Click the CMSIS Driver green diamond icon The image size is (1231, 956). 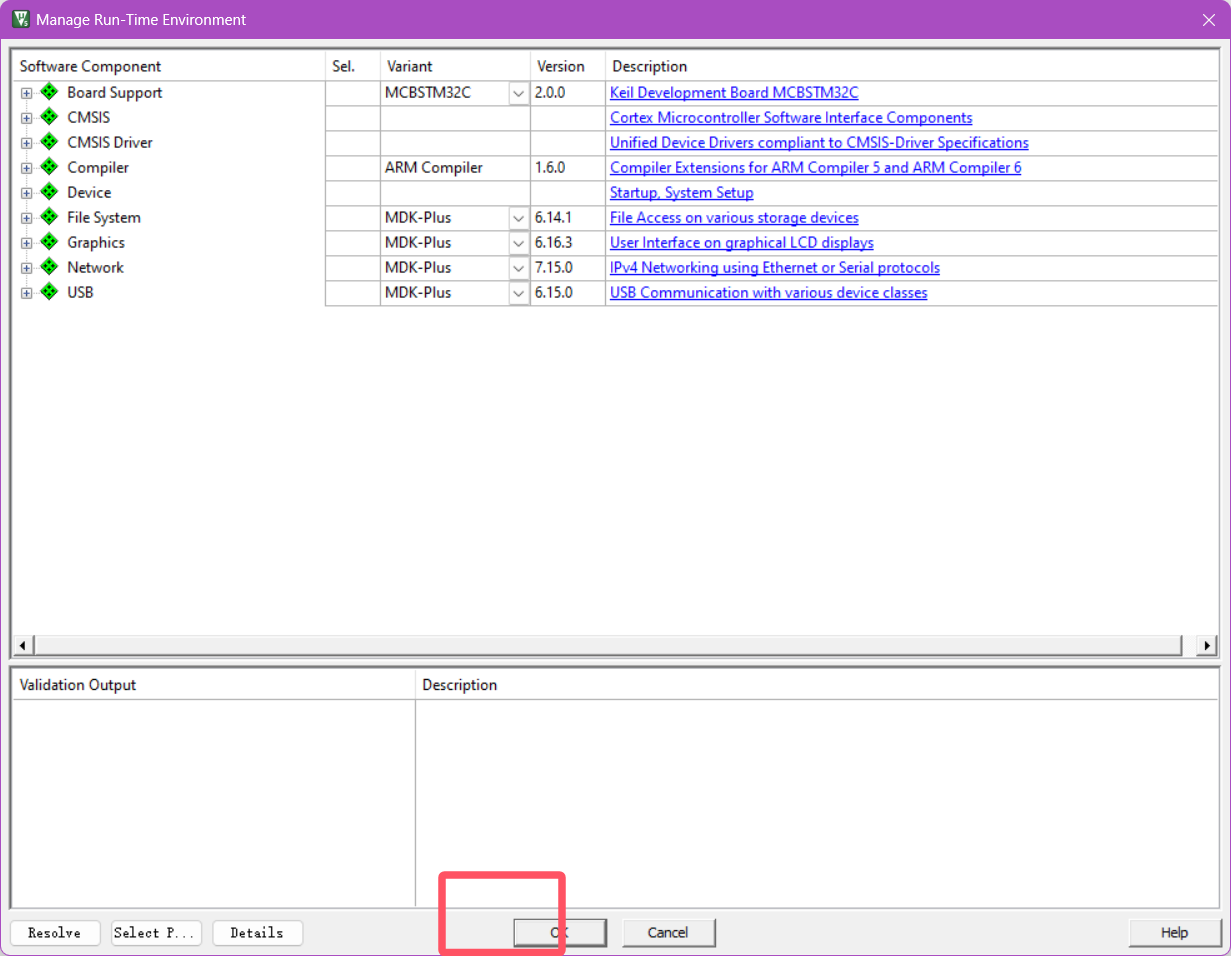[49, 142]
